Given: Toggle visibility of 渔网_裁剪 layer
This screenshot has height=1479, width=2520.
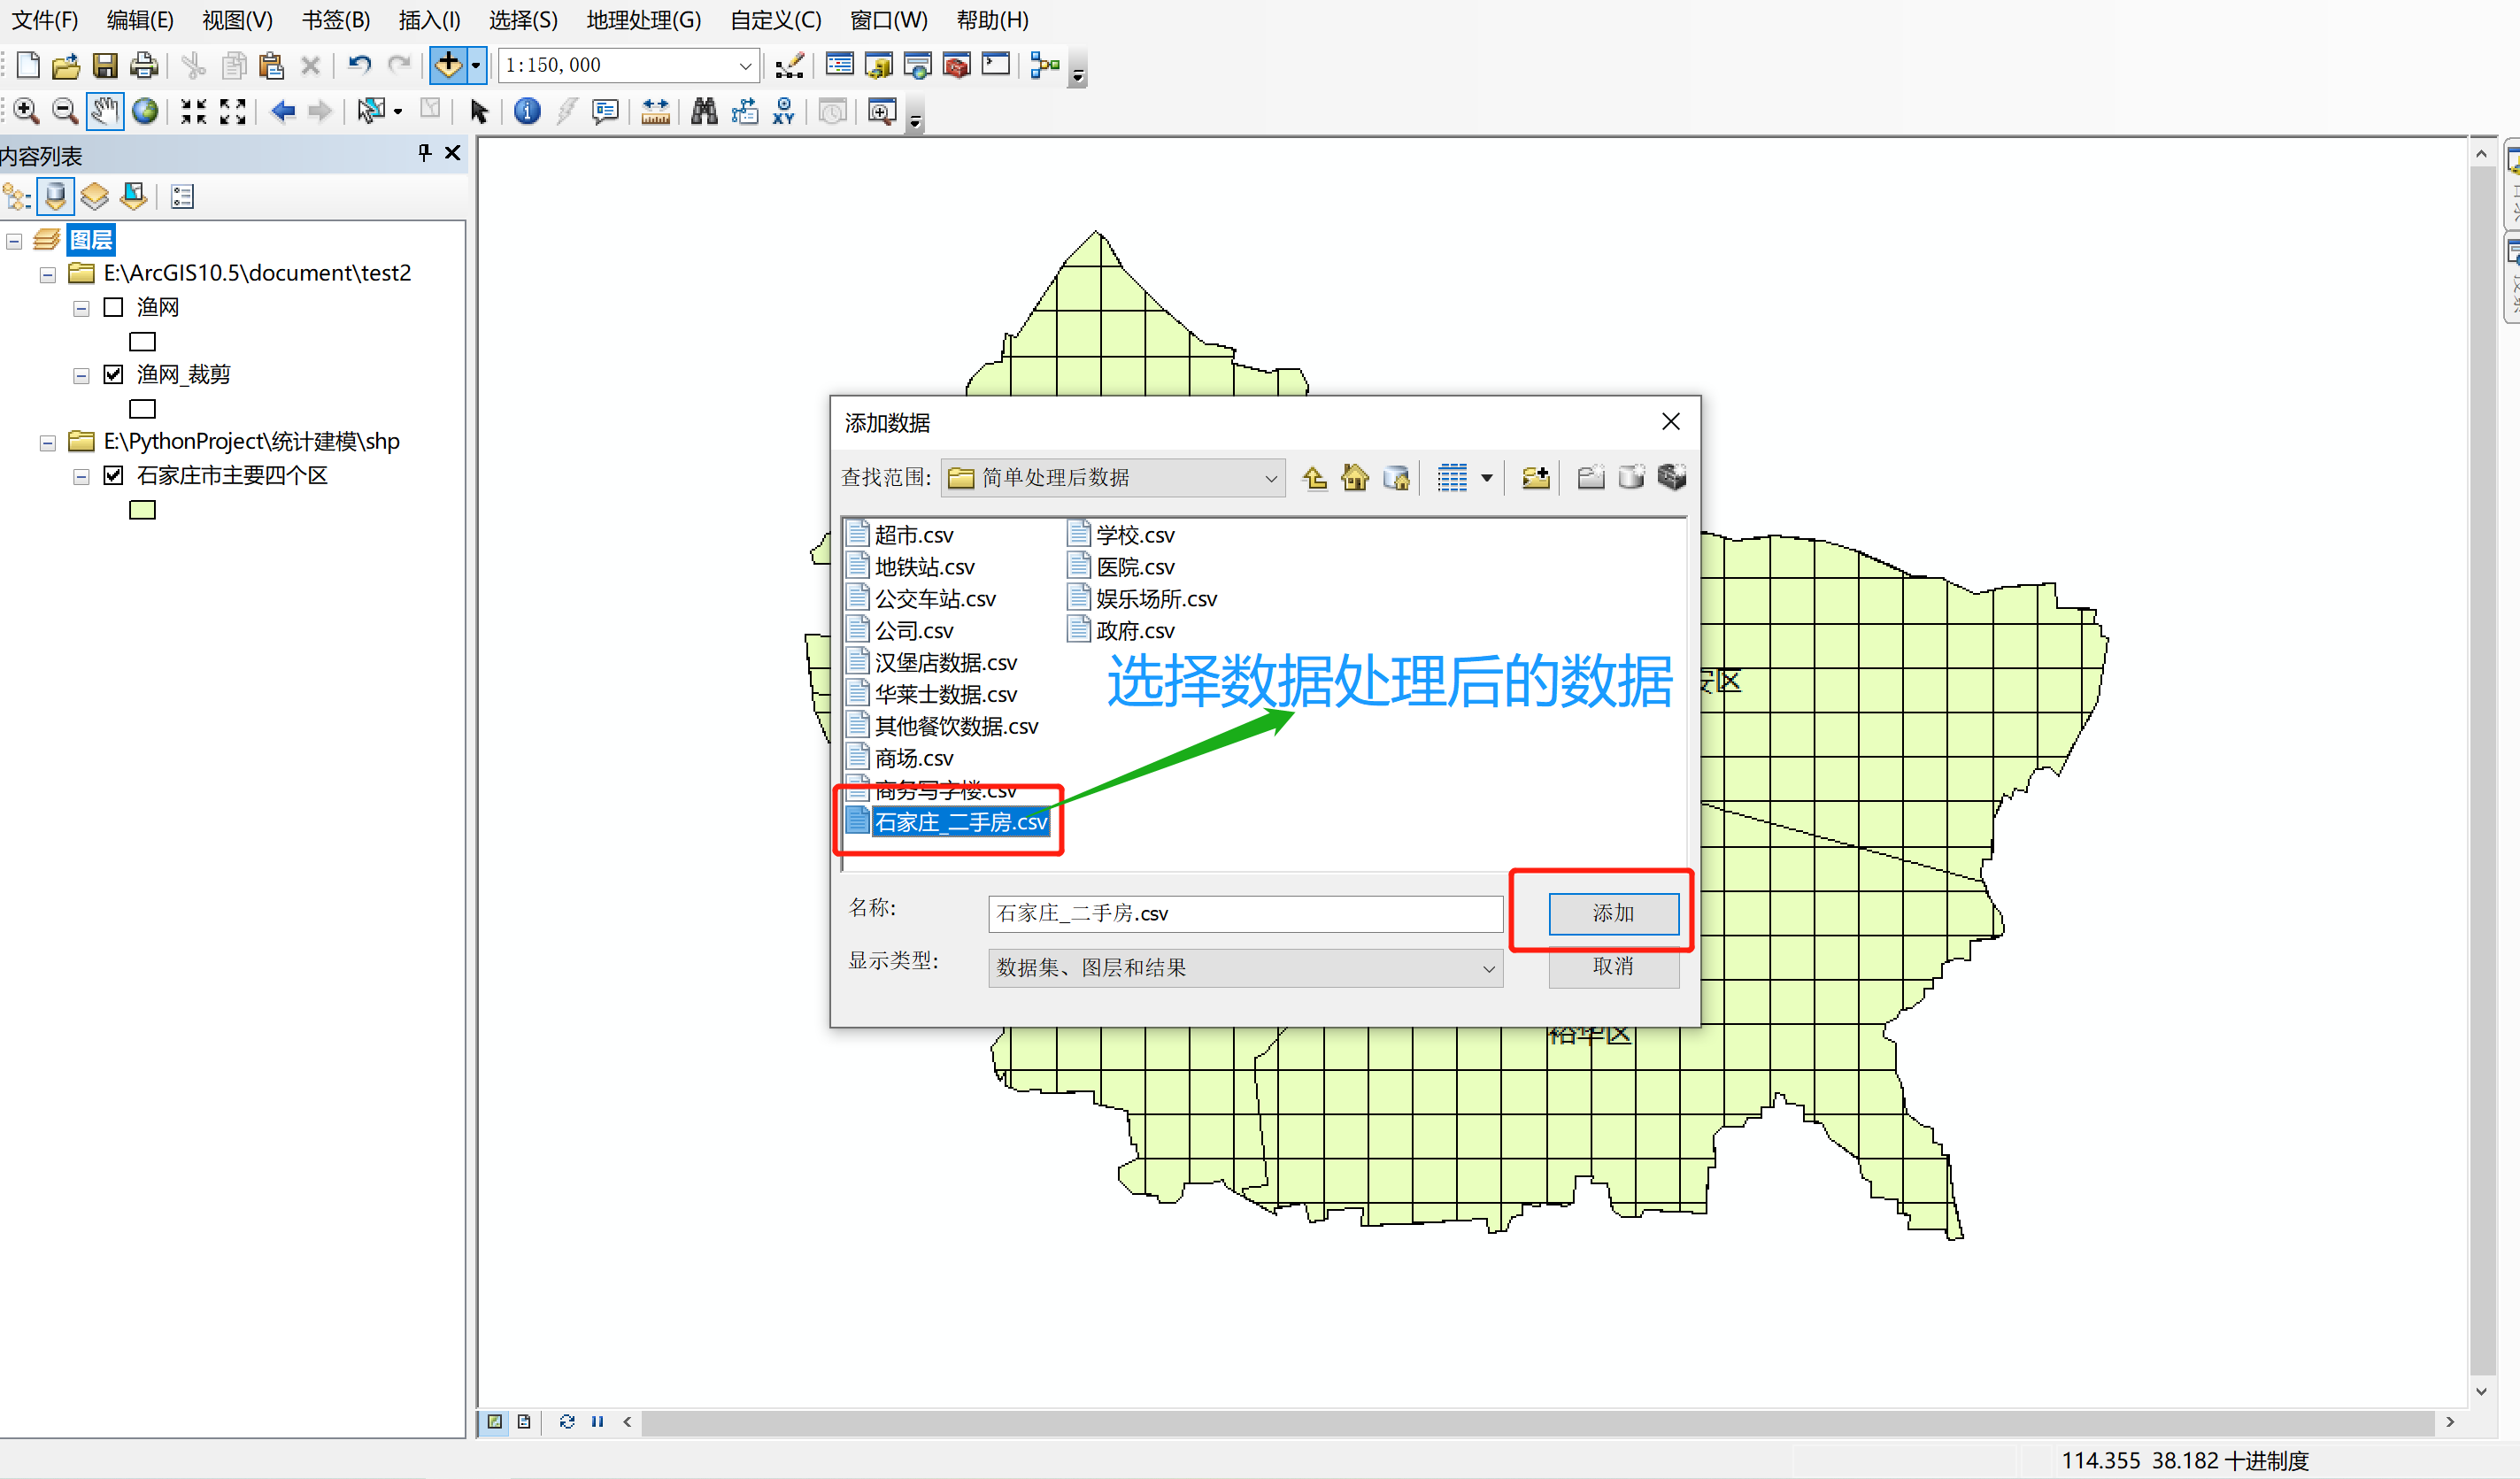Looking at the screenshot, I should tap(114, 374).
